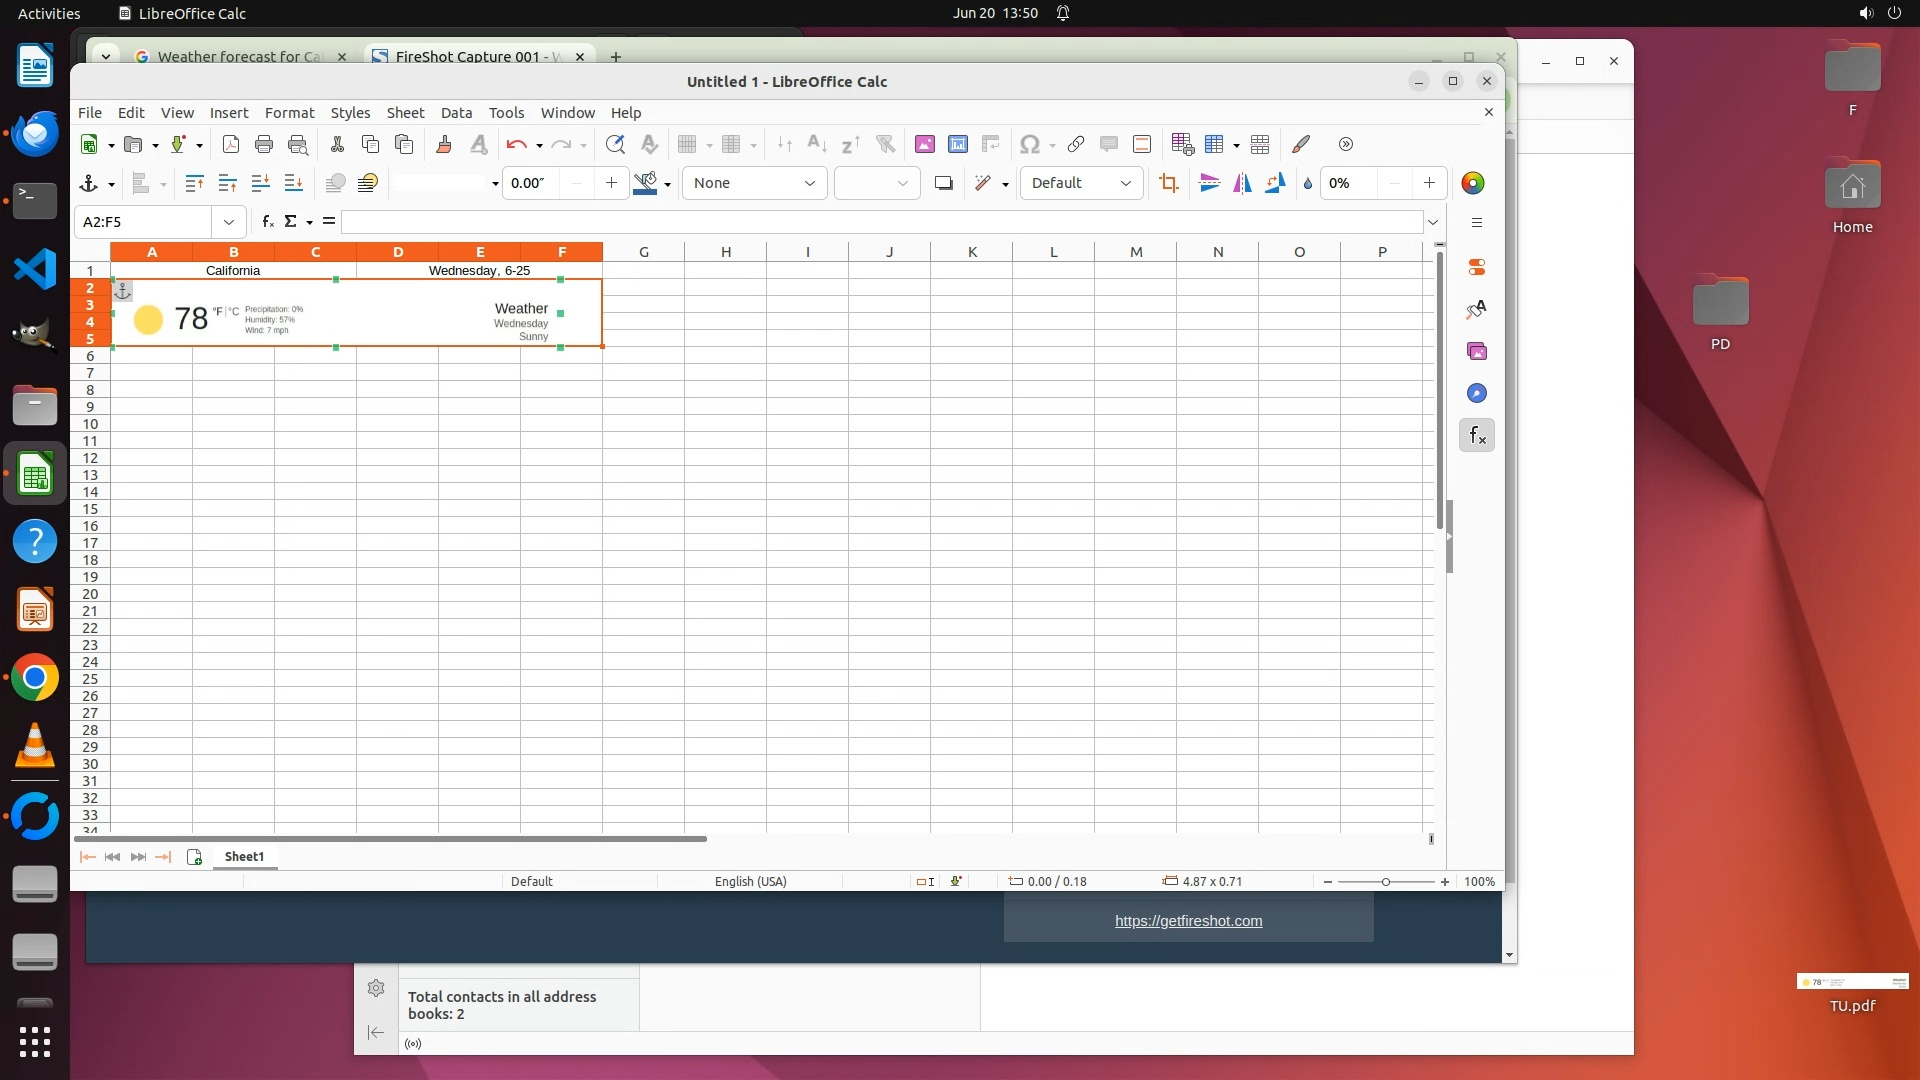Screen dimensions: 1920x1080
Task: Click the Crop image tool
Action: tap(1168, 183)
